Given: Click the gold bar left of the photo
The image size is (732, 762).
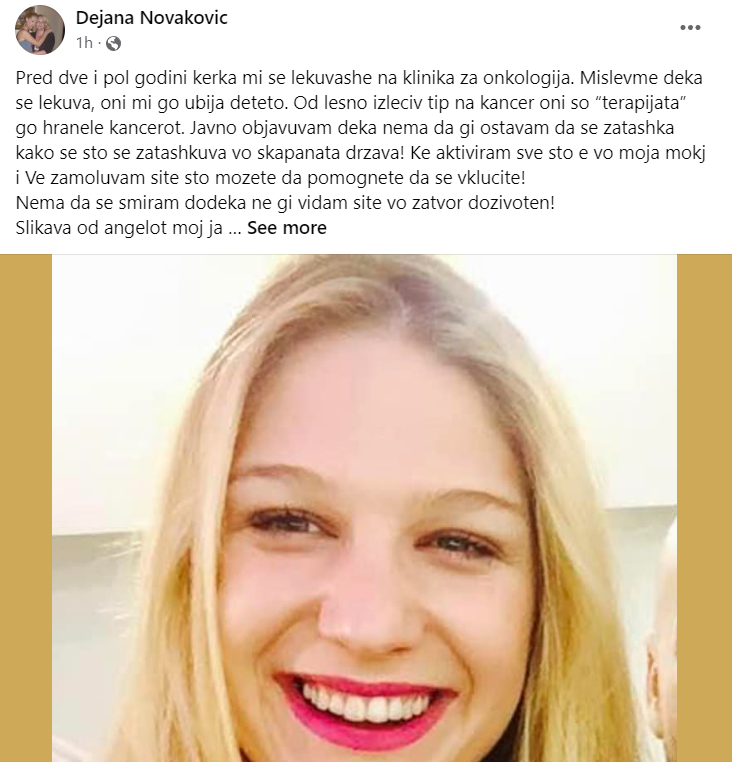Looking at the screenshot, I should point(26,508).
